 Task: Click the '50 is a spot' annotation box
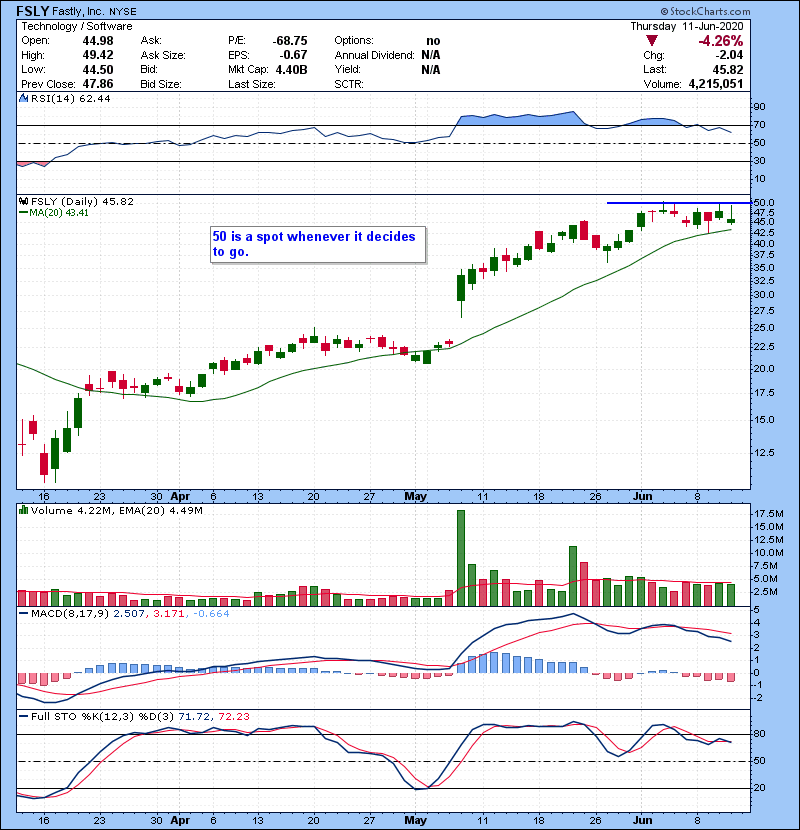point(318,244)
